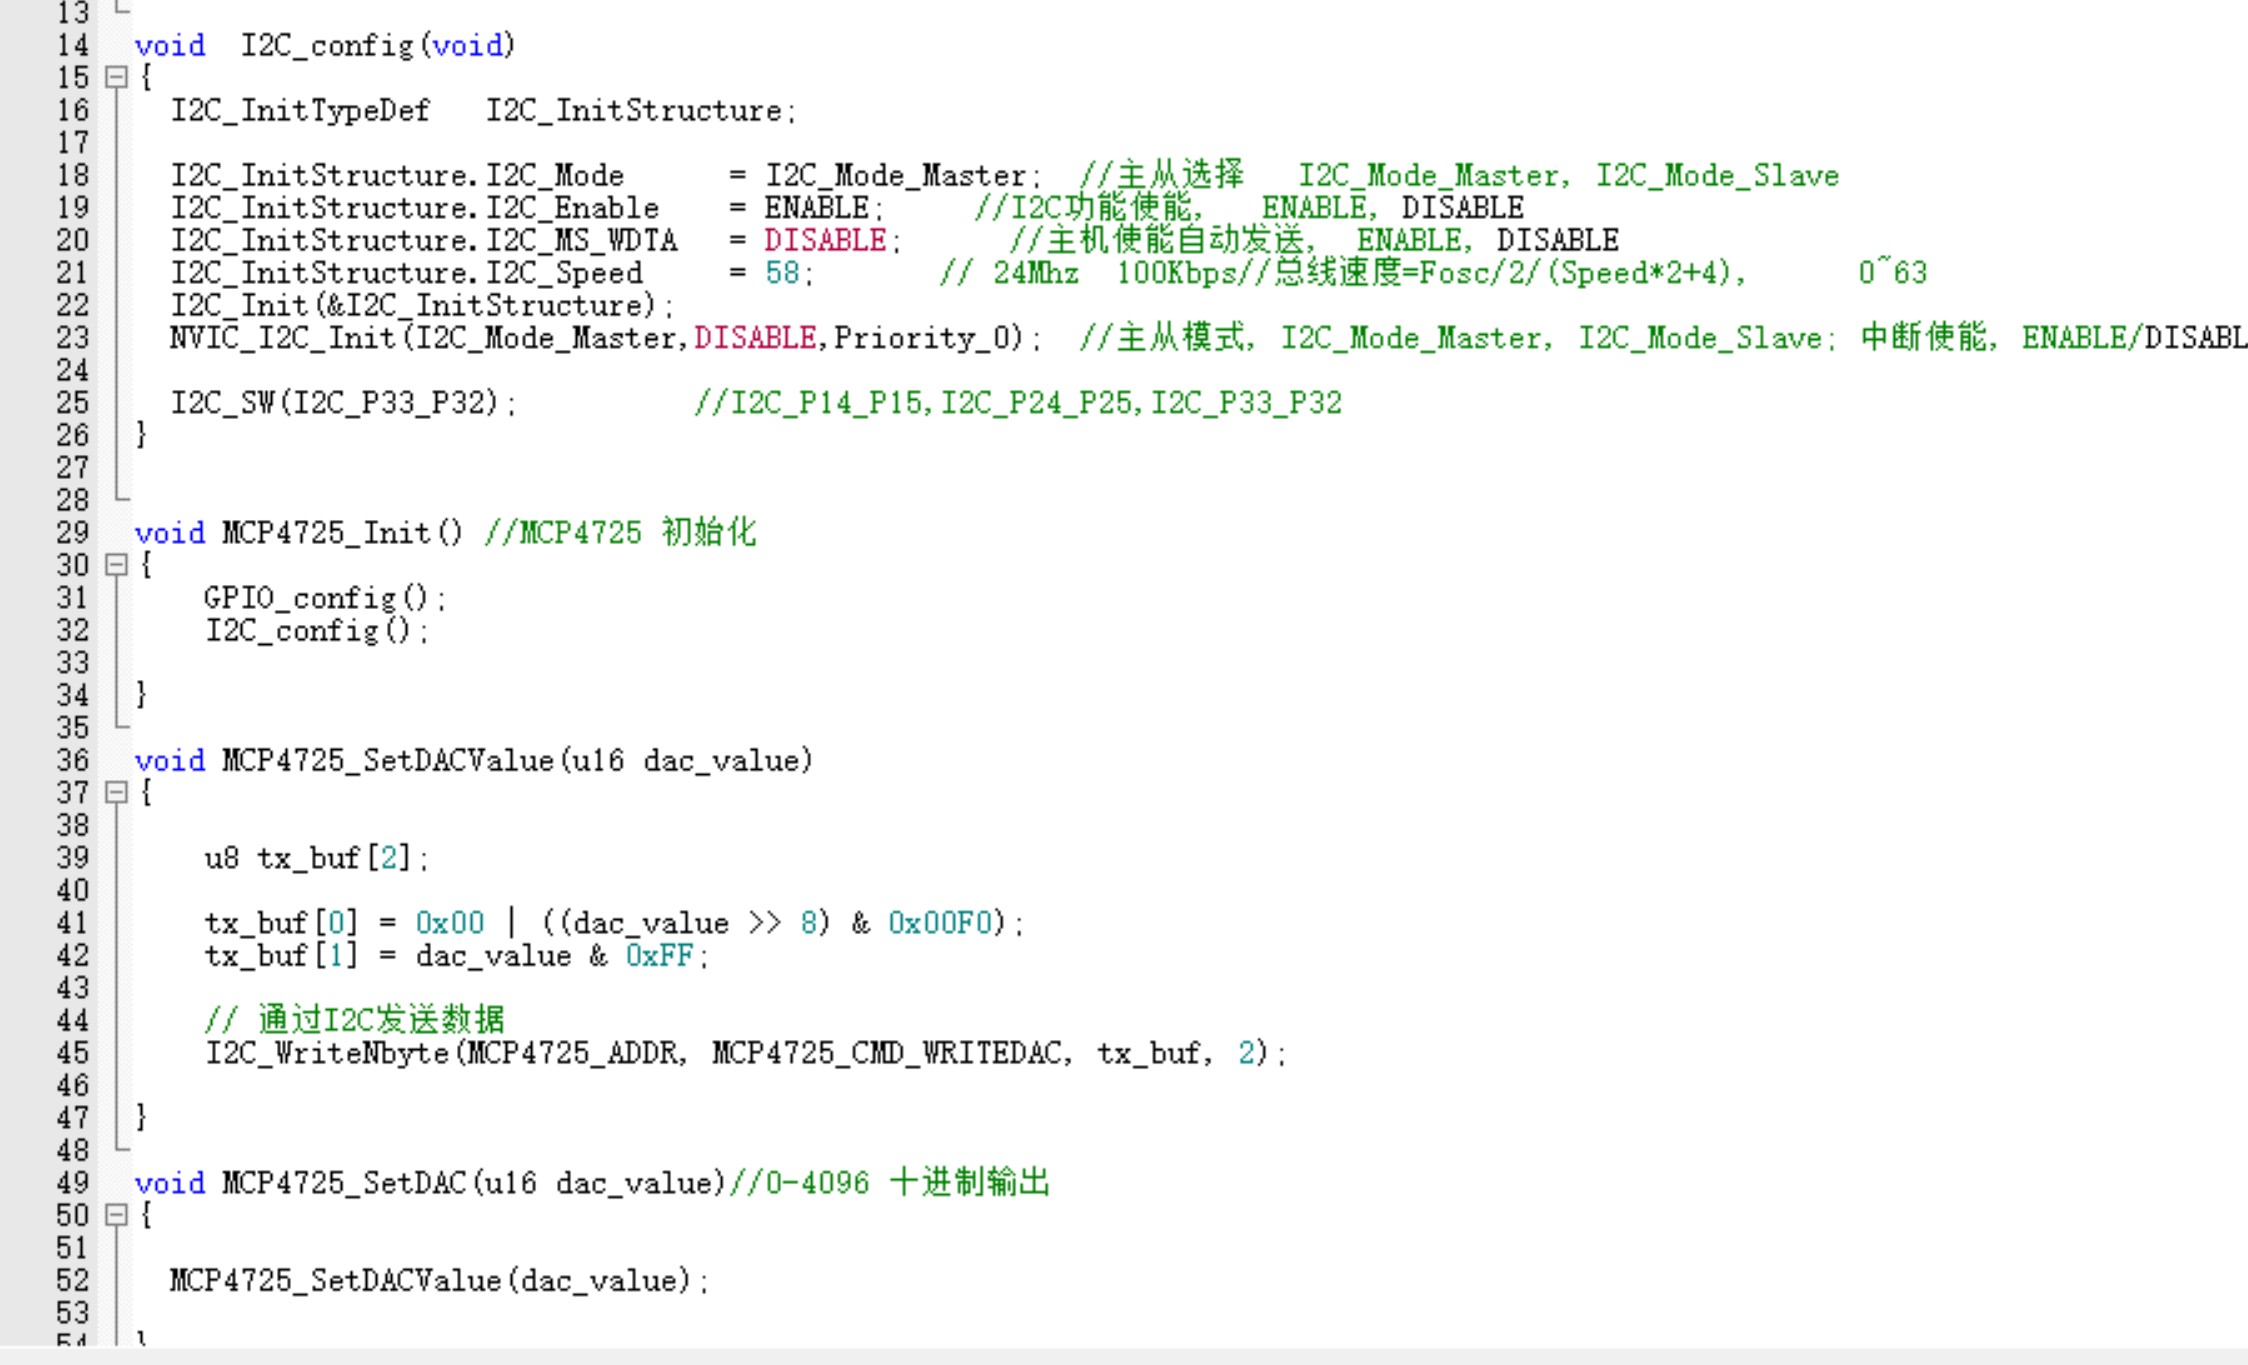Click line number 45 in gutter
Screen dimensions: 2248x1365
coord(73,1053)
